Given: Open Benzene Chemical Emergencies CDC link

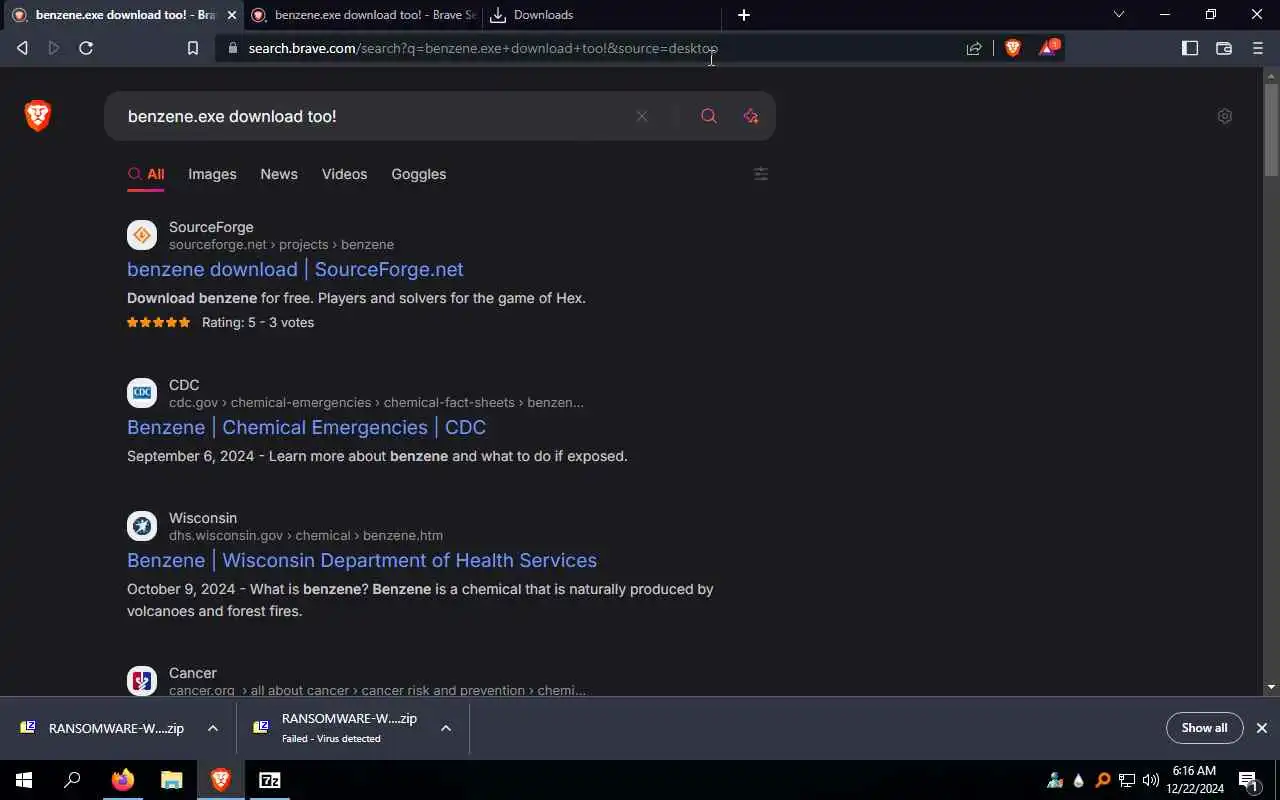Looking at the screenshot, I should (306, 427).
